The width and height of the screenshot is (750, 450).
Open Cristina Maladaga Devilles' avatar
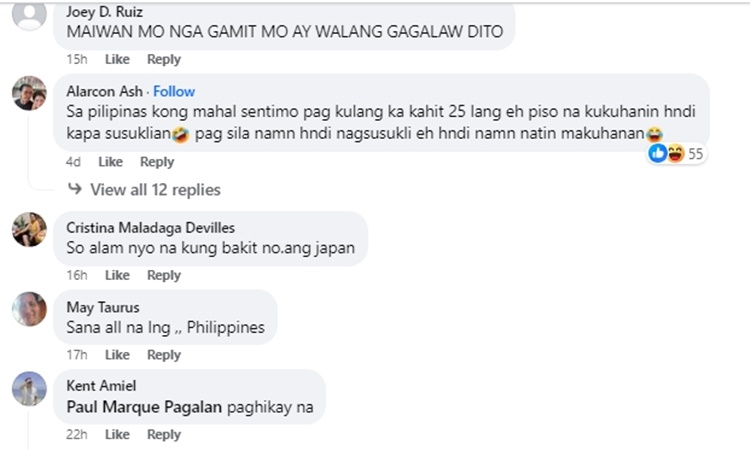click(29, 230)
